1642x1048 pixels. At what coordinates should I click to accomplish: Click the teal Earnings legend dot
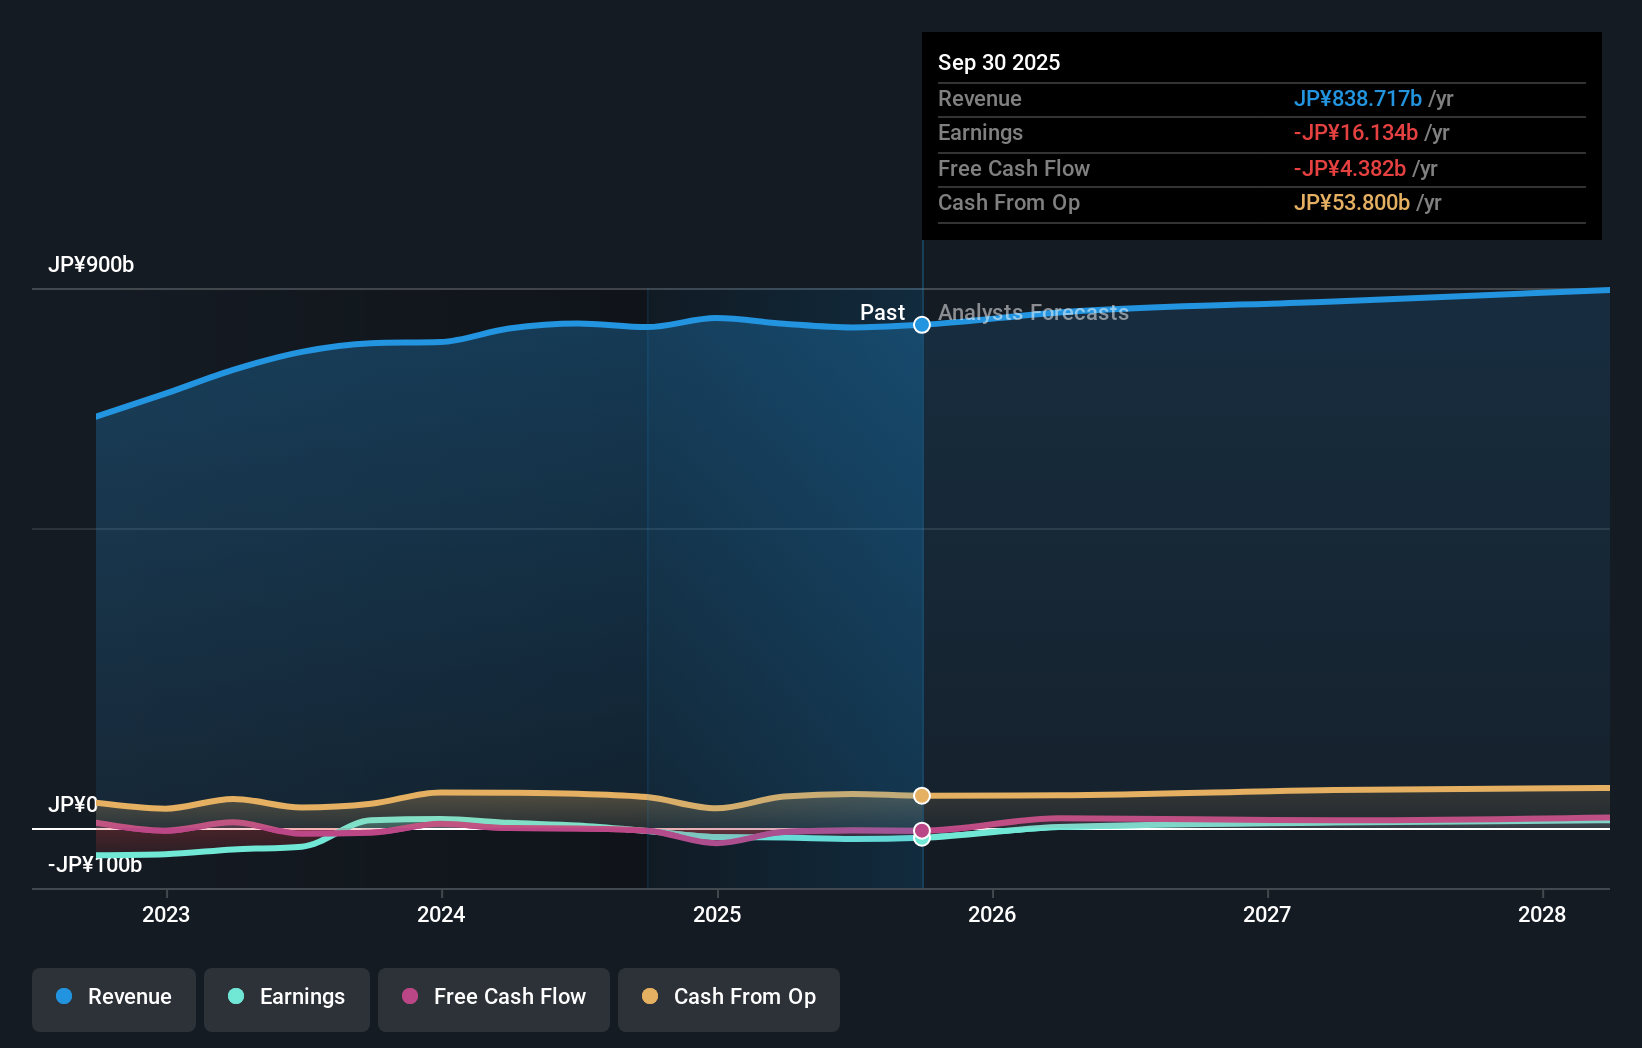pos(234,997)
